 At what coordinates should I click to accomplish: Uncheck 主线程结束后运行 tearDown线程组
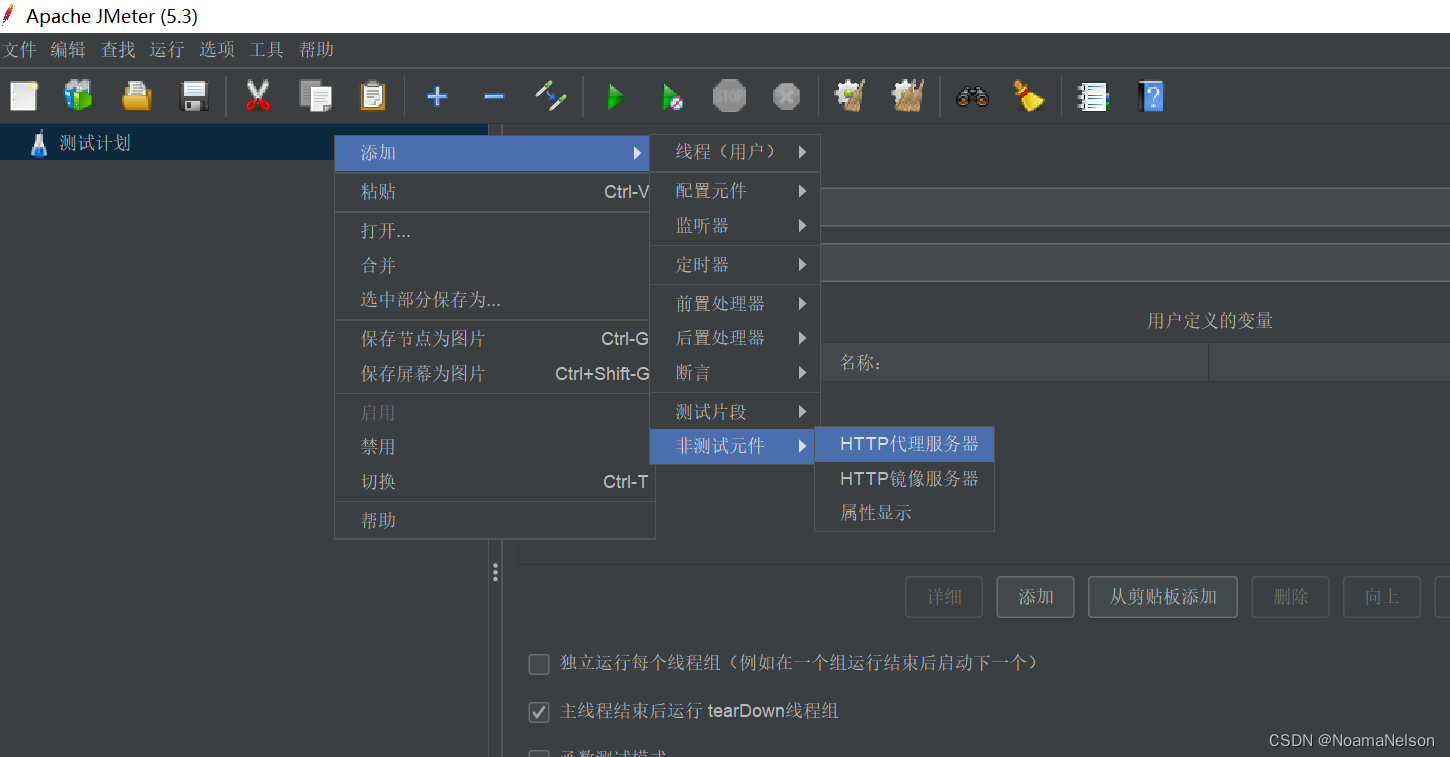(x=539, y=711)
